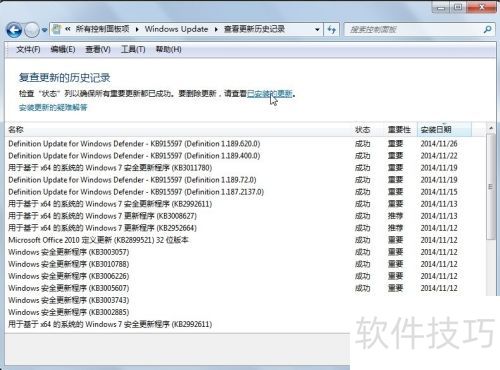Sort by 名称 column header

click(x=178, y=130)
